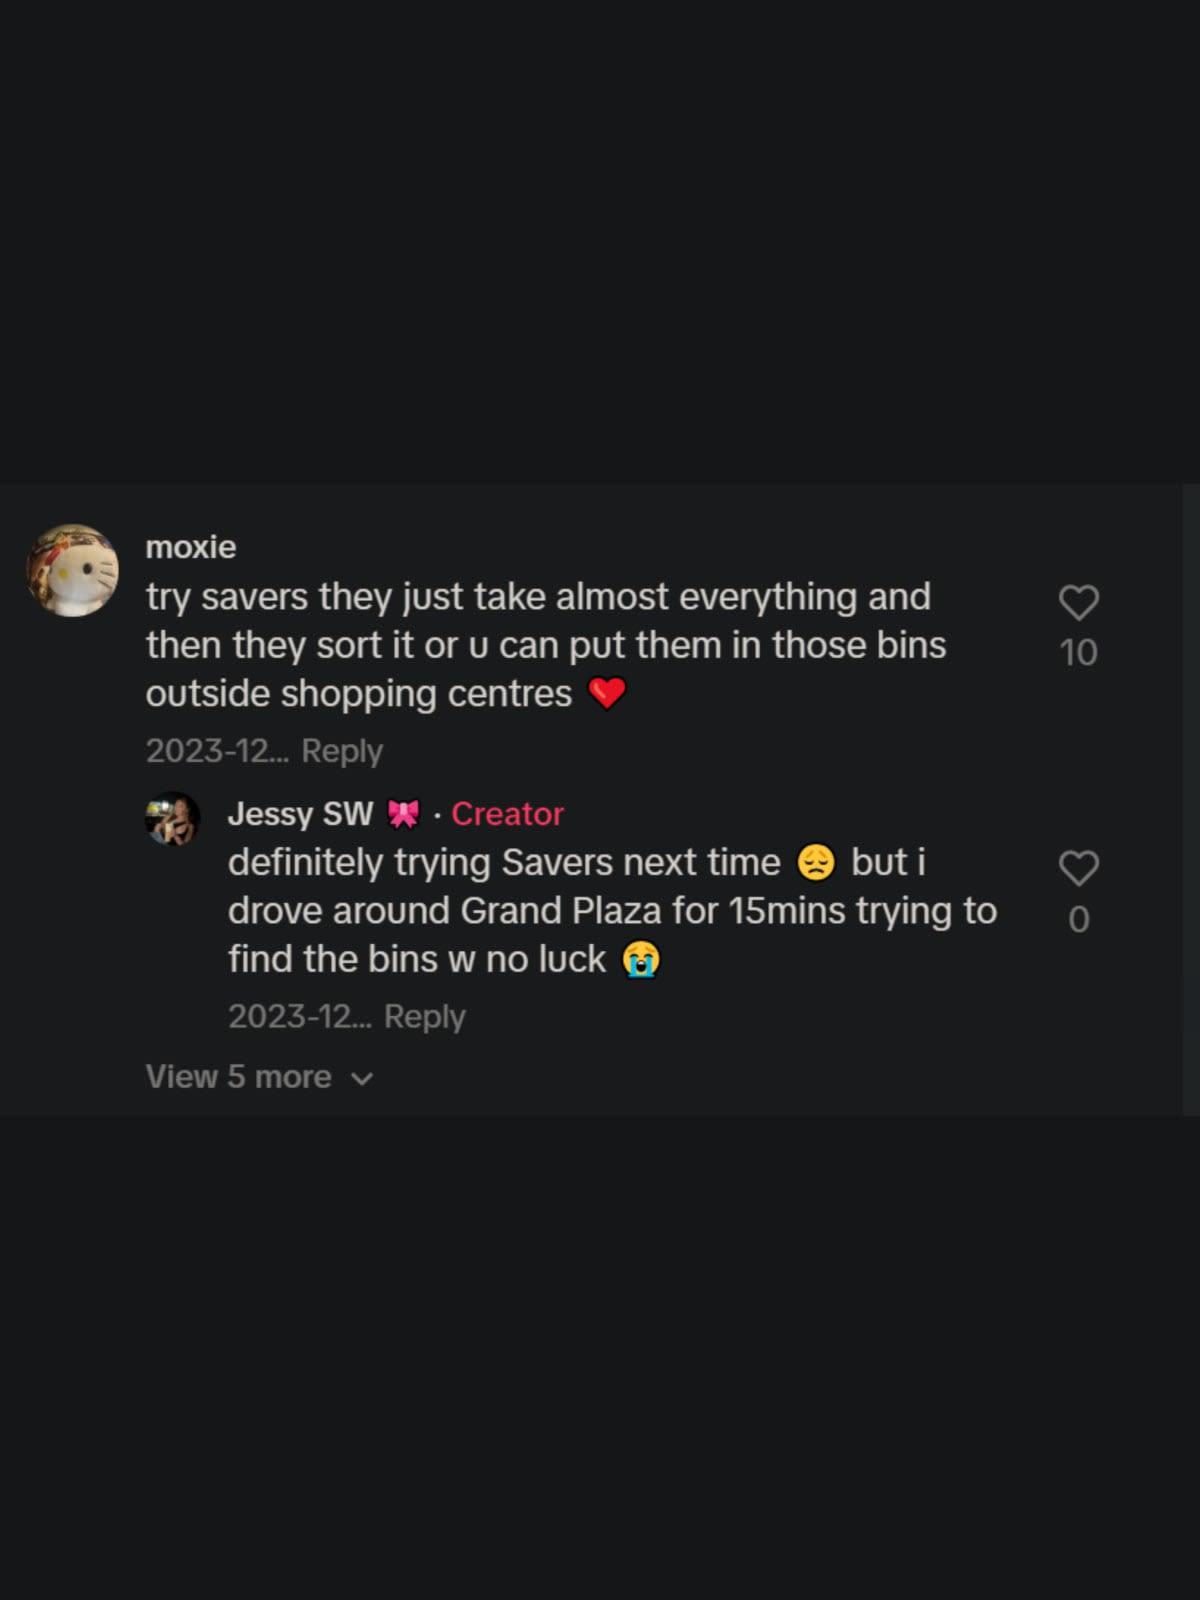
Task: Like Jessy SW's reply with the heart icon
Action: 1078,868
